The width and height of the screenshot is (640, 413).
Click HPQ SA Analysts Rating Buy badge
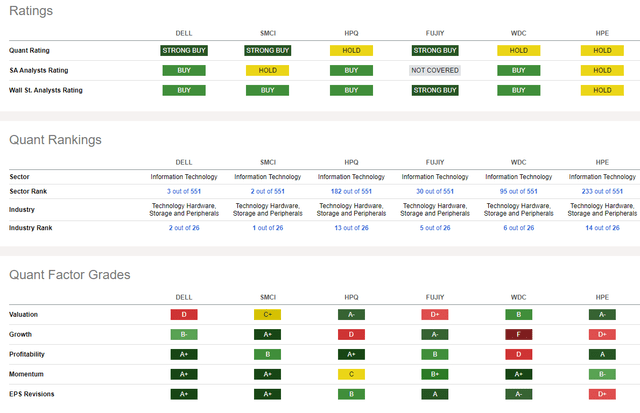pos(351,71)
